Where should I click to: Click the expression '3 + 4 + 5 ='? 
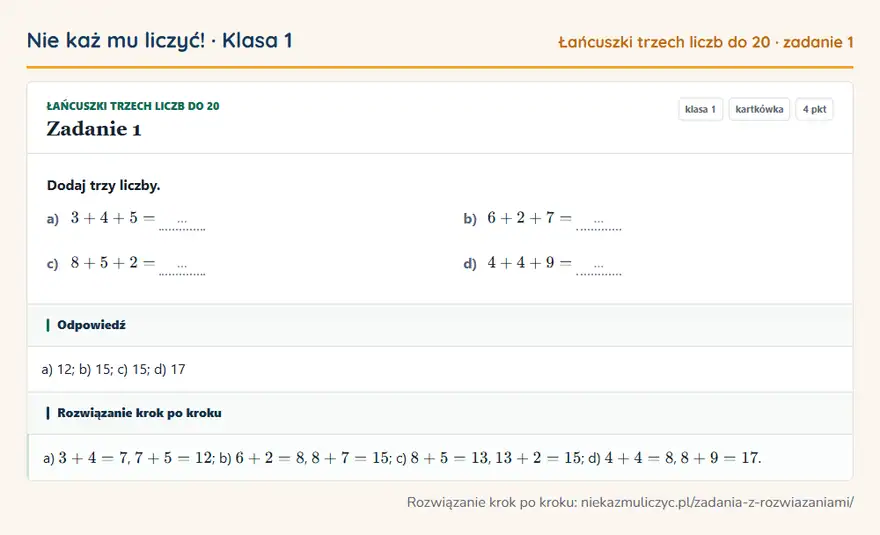pos(113,218)
